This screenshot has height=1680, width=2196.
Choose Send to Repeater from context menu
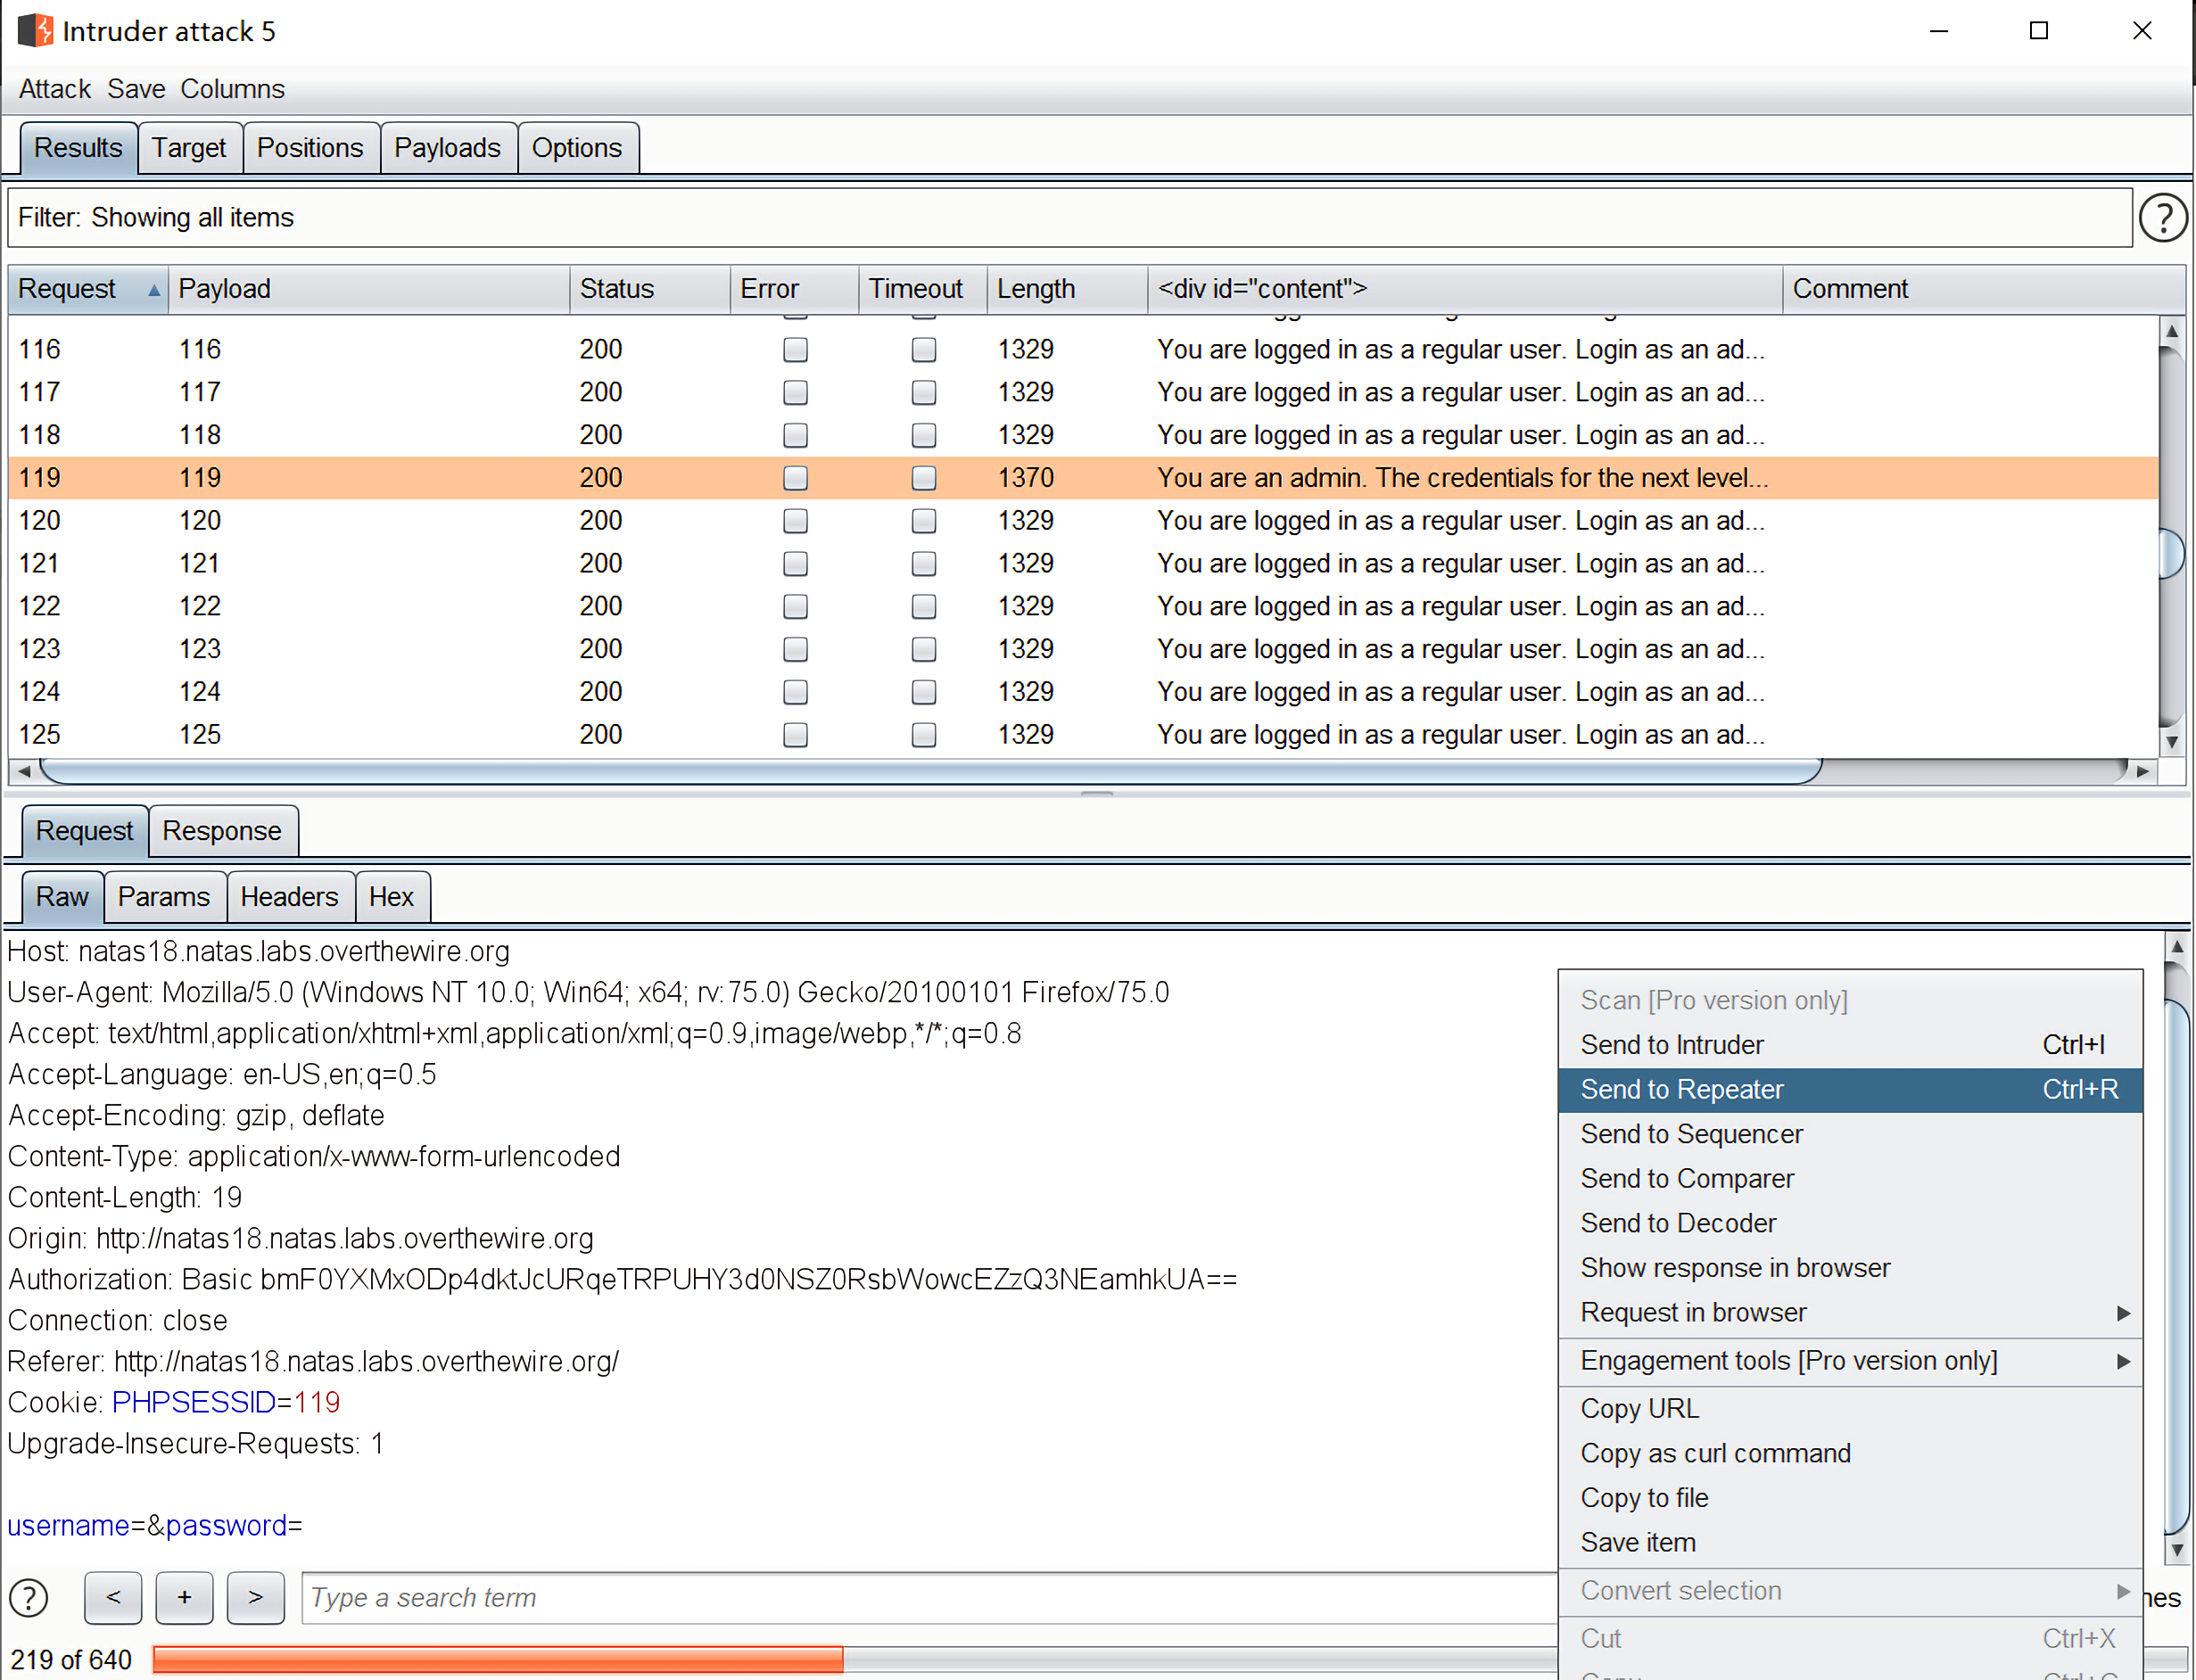tap(1850, 1090)
